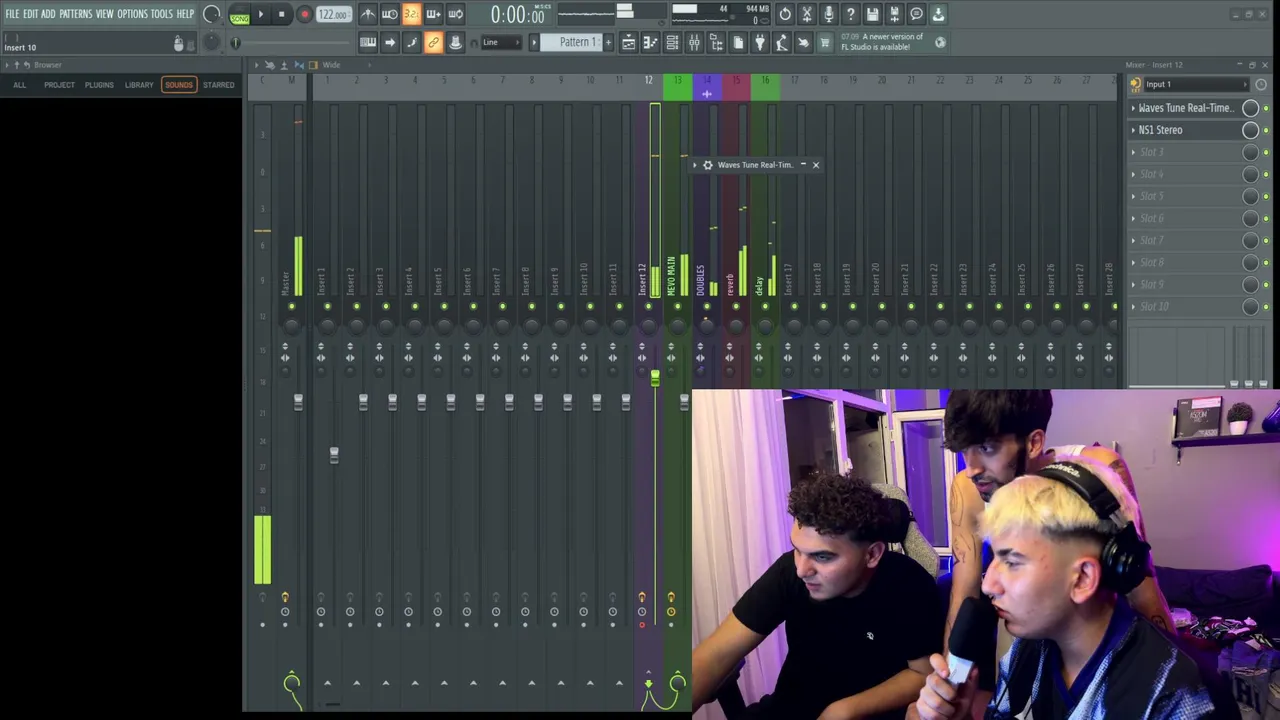Click the Insert 12 volume fader handle
1280x720 pixels.
pos(655,378)
